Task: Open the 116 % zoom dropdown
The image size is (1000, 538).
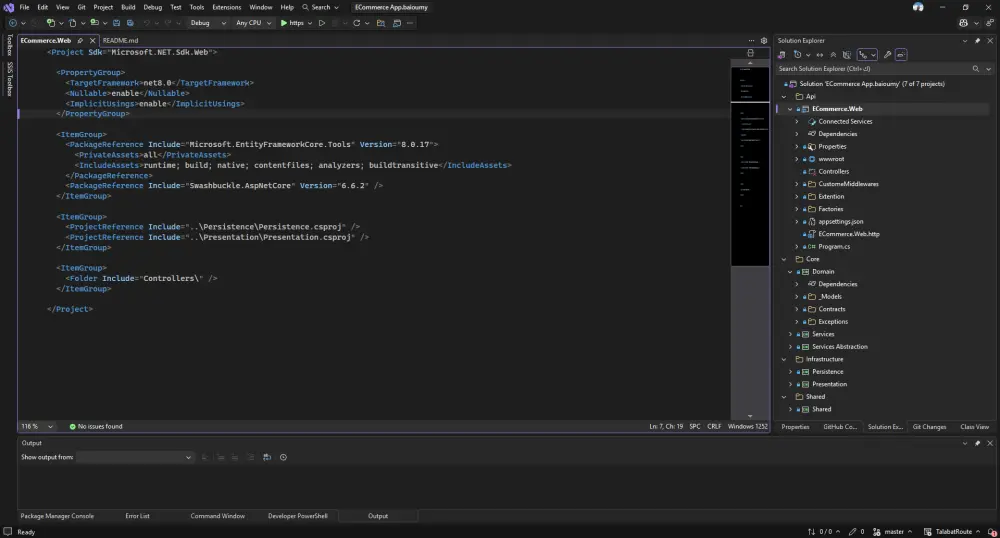Action: click(37, 426)
